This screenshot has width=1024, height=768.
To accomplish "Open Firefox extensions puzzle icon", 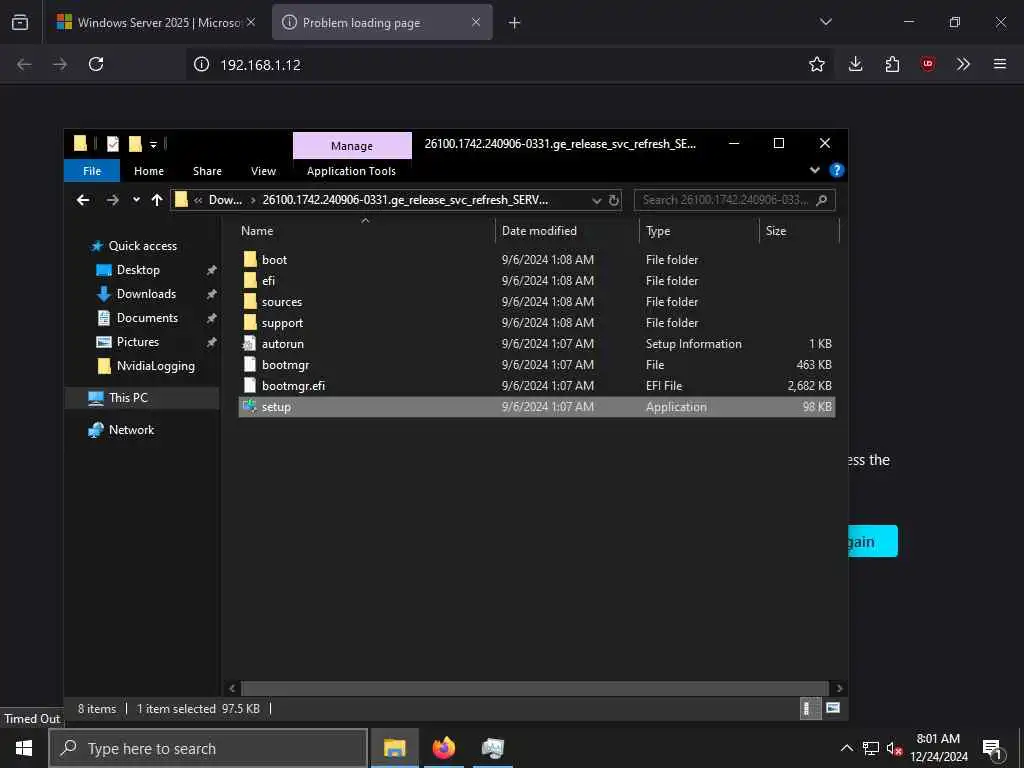I will 892,64.
